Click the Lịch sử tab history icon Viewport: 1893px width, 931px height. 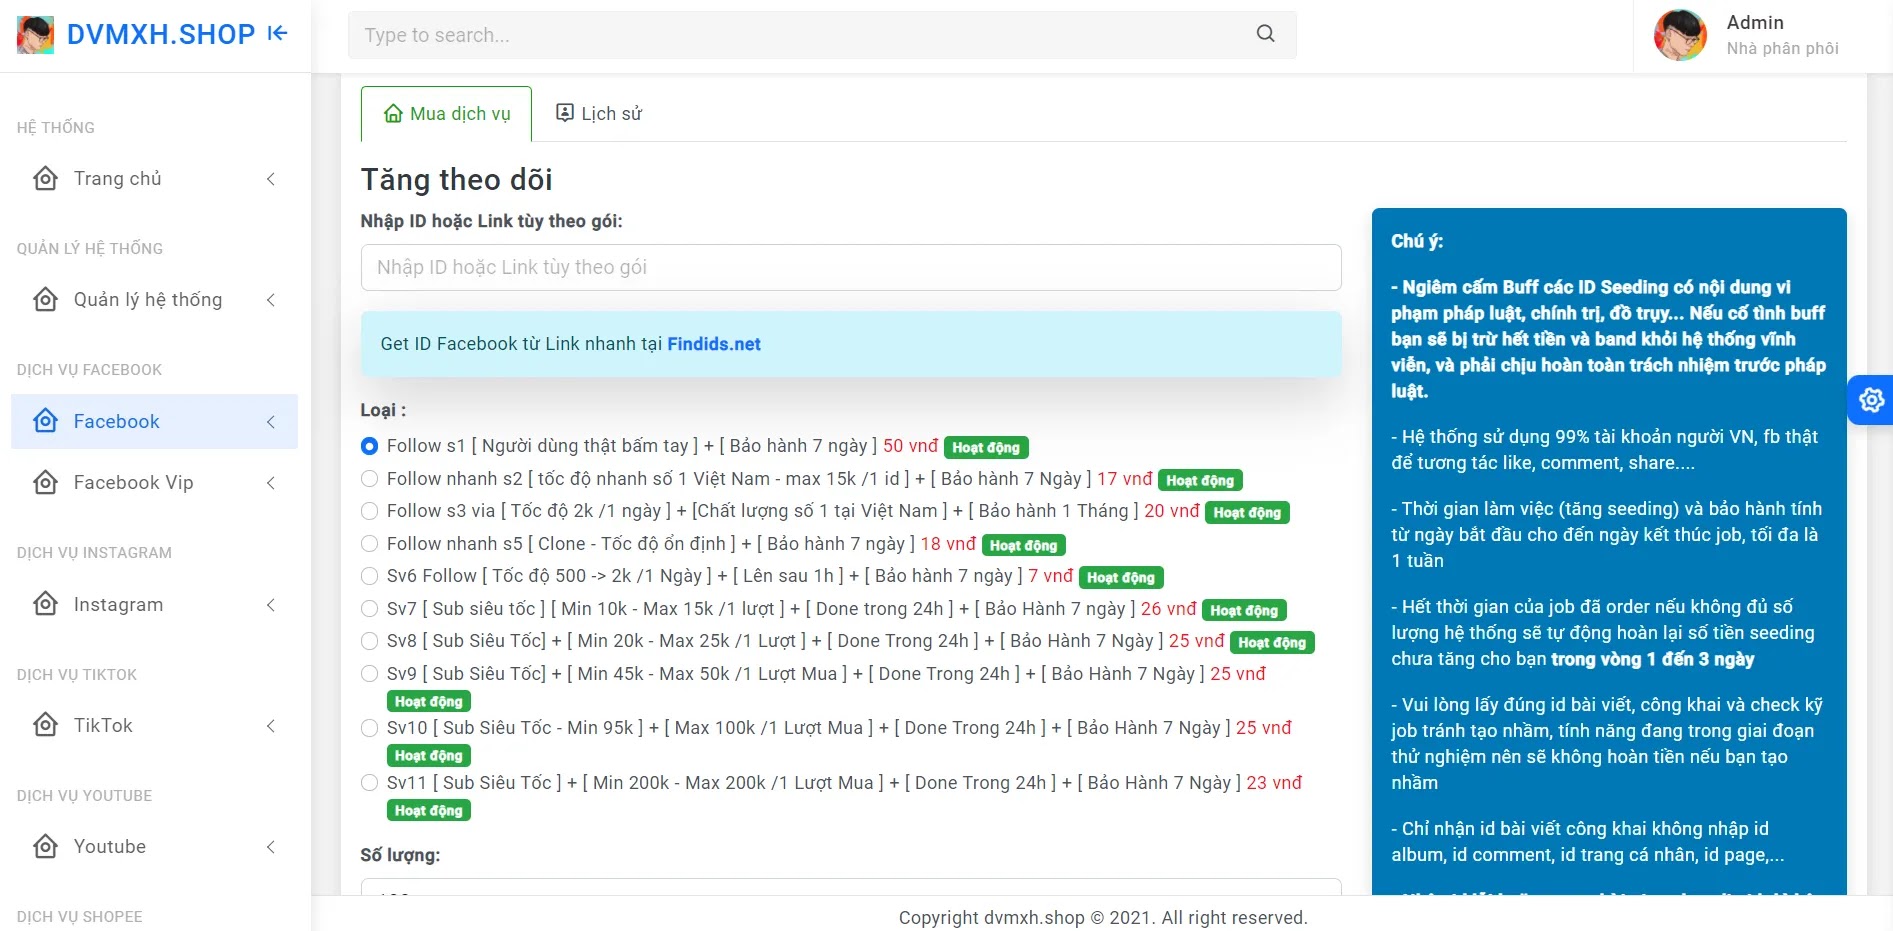(x=565, y=113)
